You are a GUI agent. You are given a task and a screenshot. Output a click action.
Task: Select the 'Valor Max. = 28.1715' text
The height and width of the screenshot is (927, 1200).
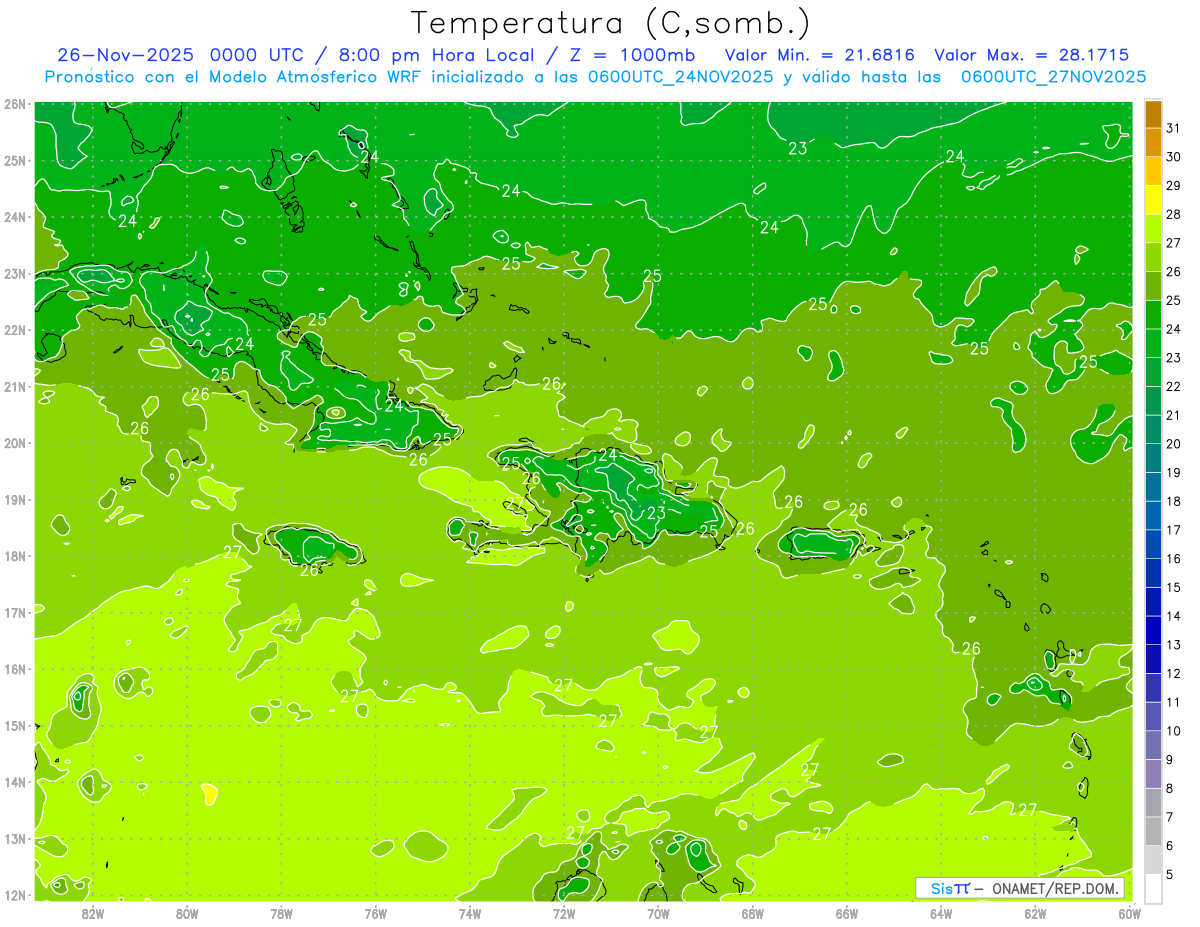(x=1031, y=55)
